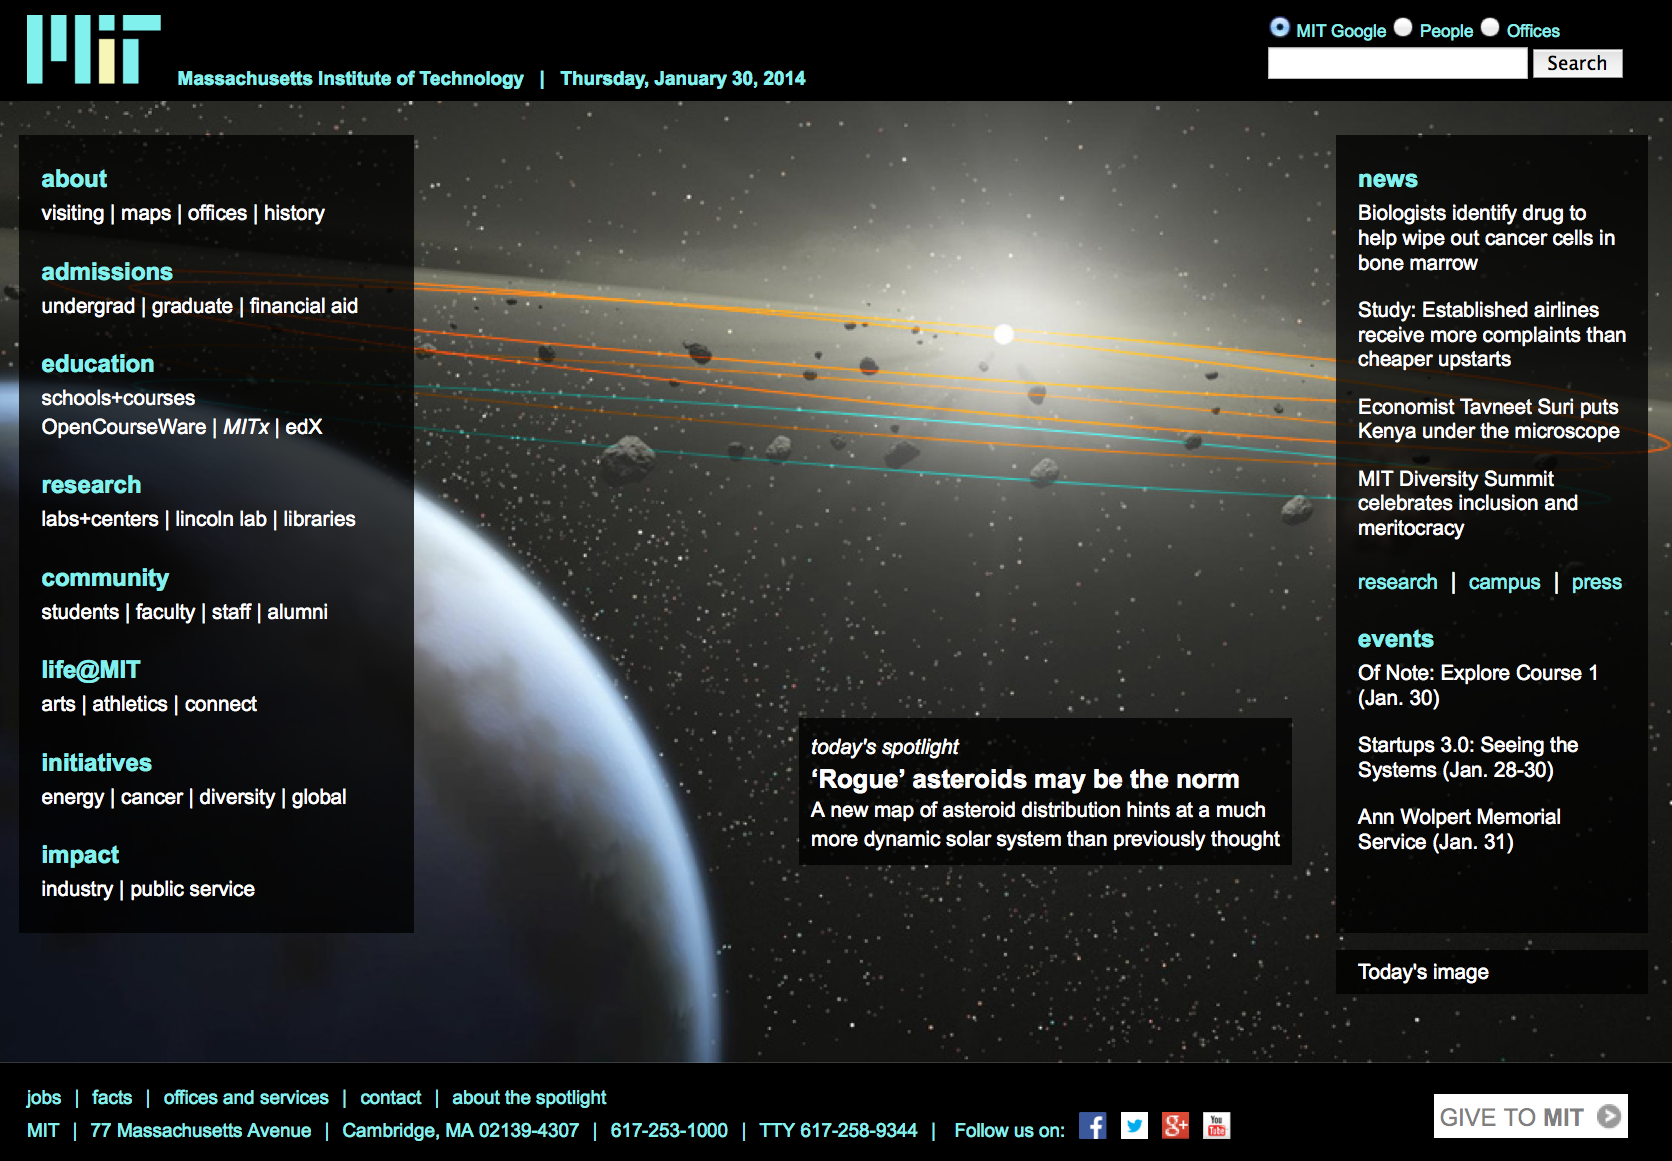Viewport: 1672px width, 1161px height.
Task: Open MIT's YouTube channel
Action: point(1218,1126)
